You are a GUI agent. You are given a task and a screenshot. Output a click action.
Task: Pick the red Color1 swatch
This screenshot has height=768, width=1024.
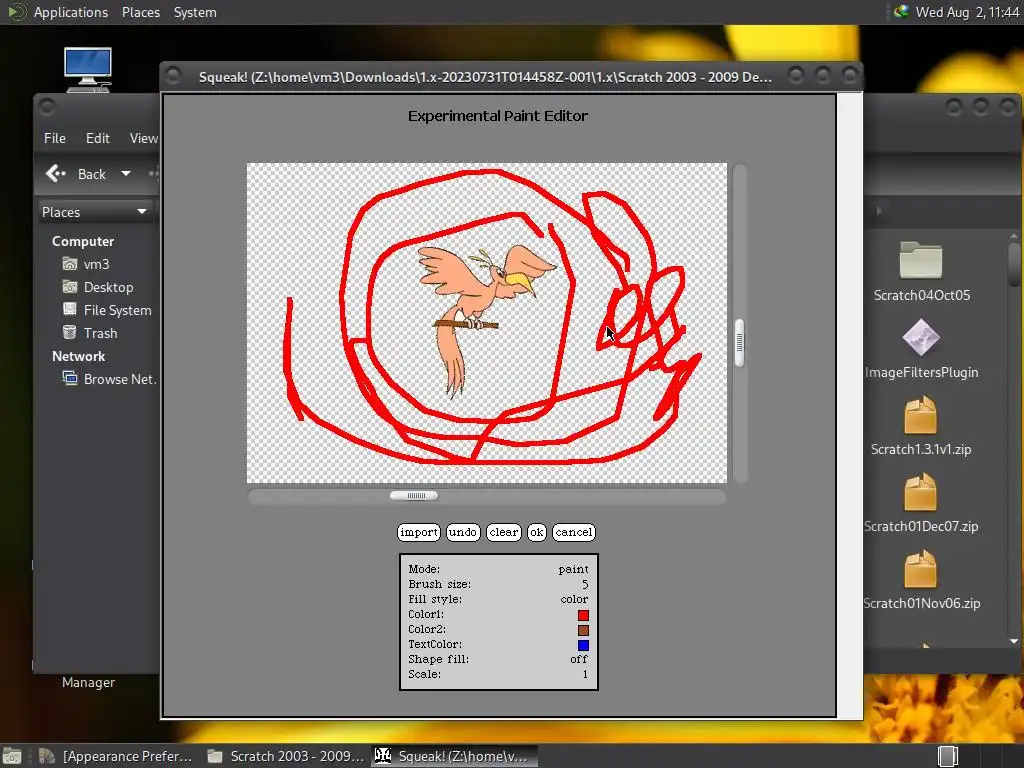coord(583,615)
